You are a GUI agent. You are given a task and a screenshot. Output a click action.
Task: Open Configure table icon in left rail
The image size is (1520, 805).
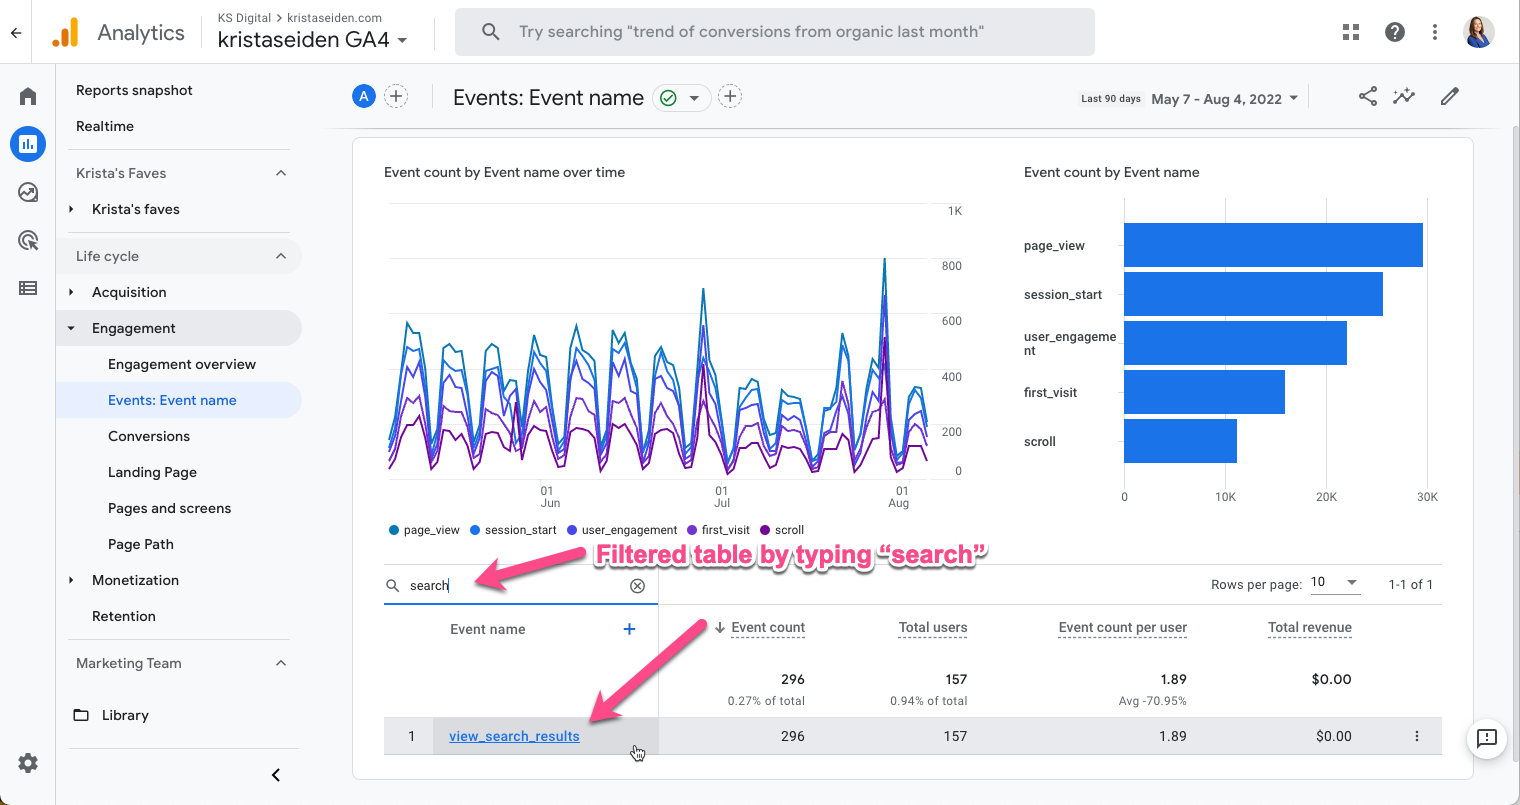28,288
